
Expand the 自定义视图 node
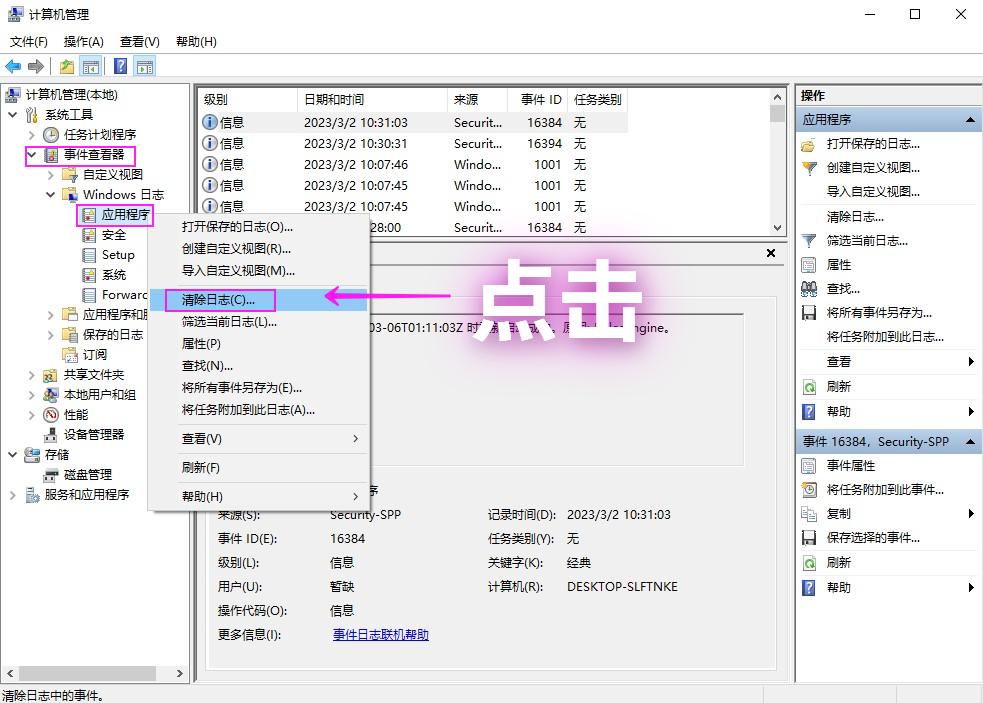tap(51, 175)
